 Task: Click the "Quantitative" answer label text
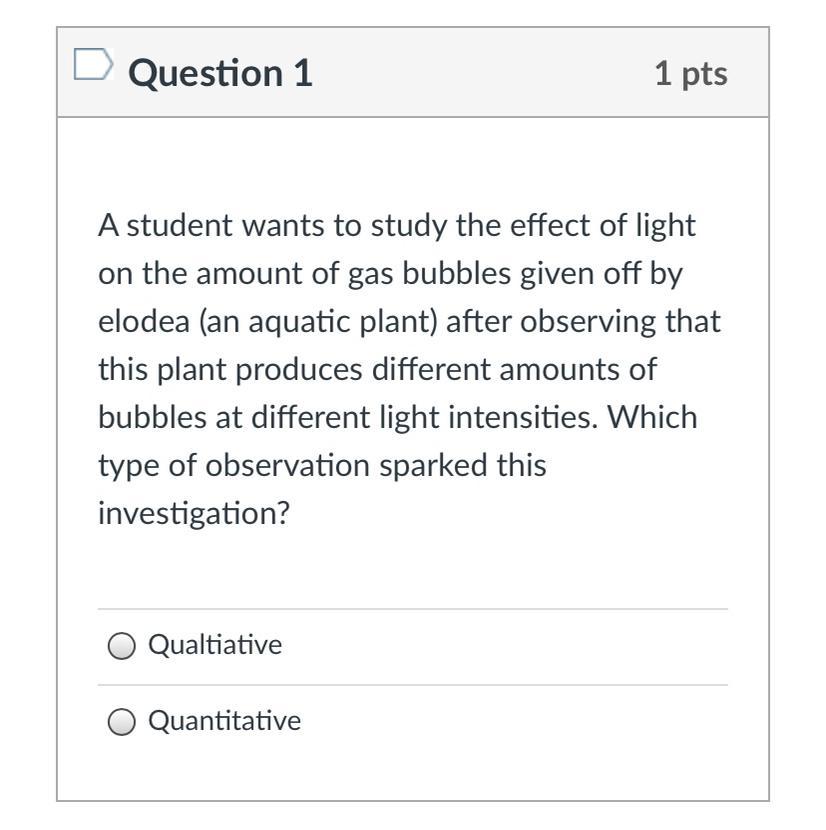(x=224, y=721)
